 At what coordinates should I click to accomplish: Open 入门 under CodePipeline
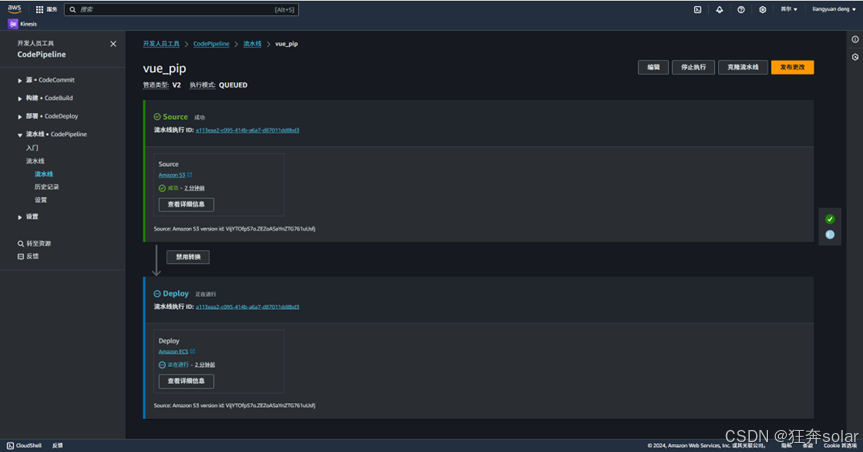pos(32,148)
